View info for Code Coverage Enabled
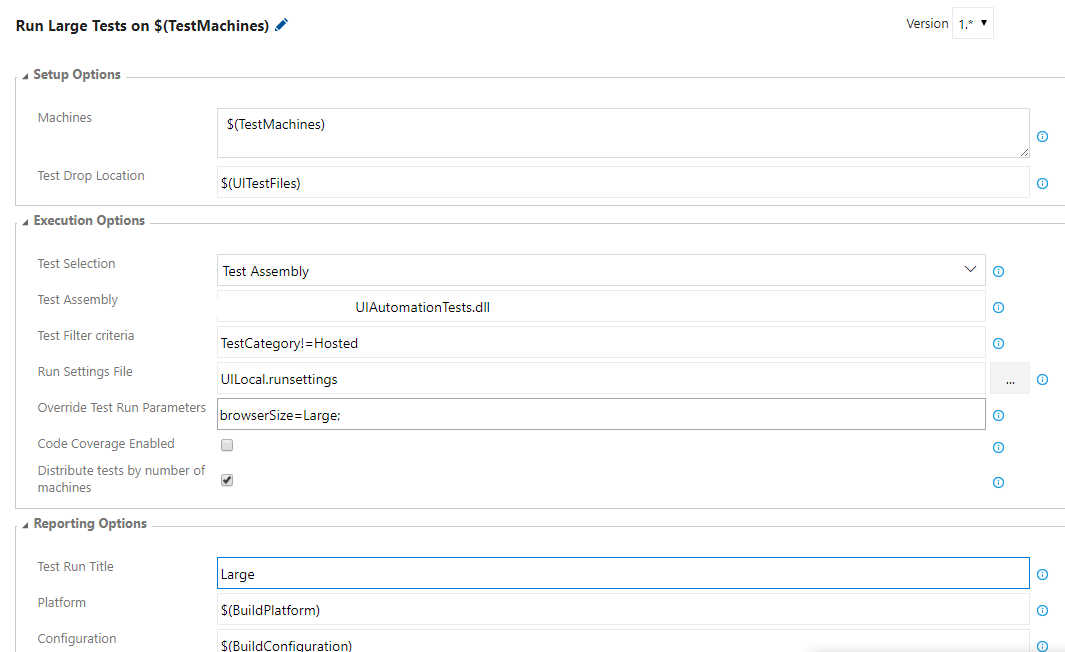The width and height of the screenshot is (1065, 652). [998, 447]
